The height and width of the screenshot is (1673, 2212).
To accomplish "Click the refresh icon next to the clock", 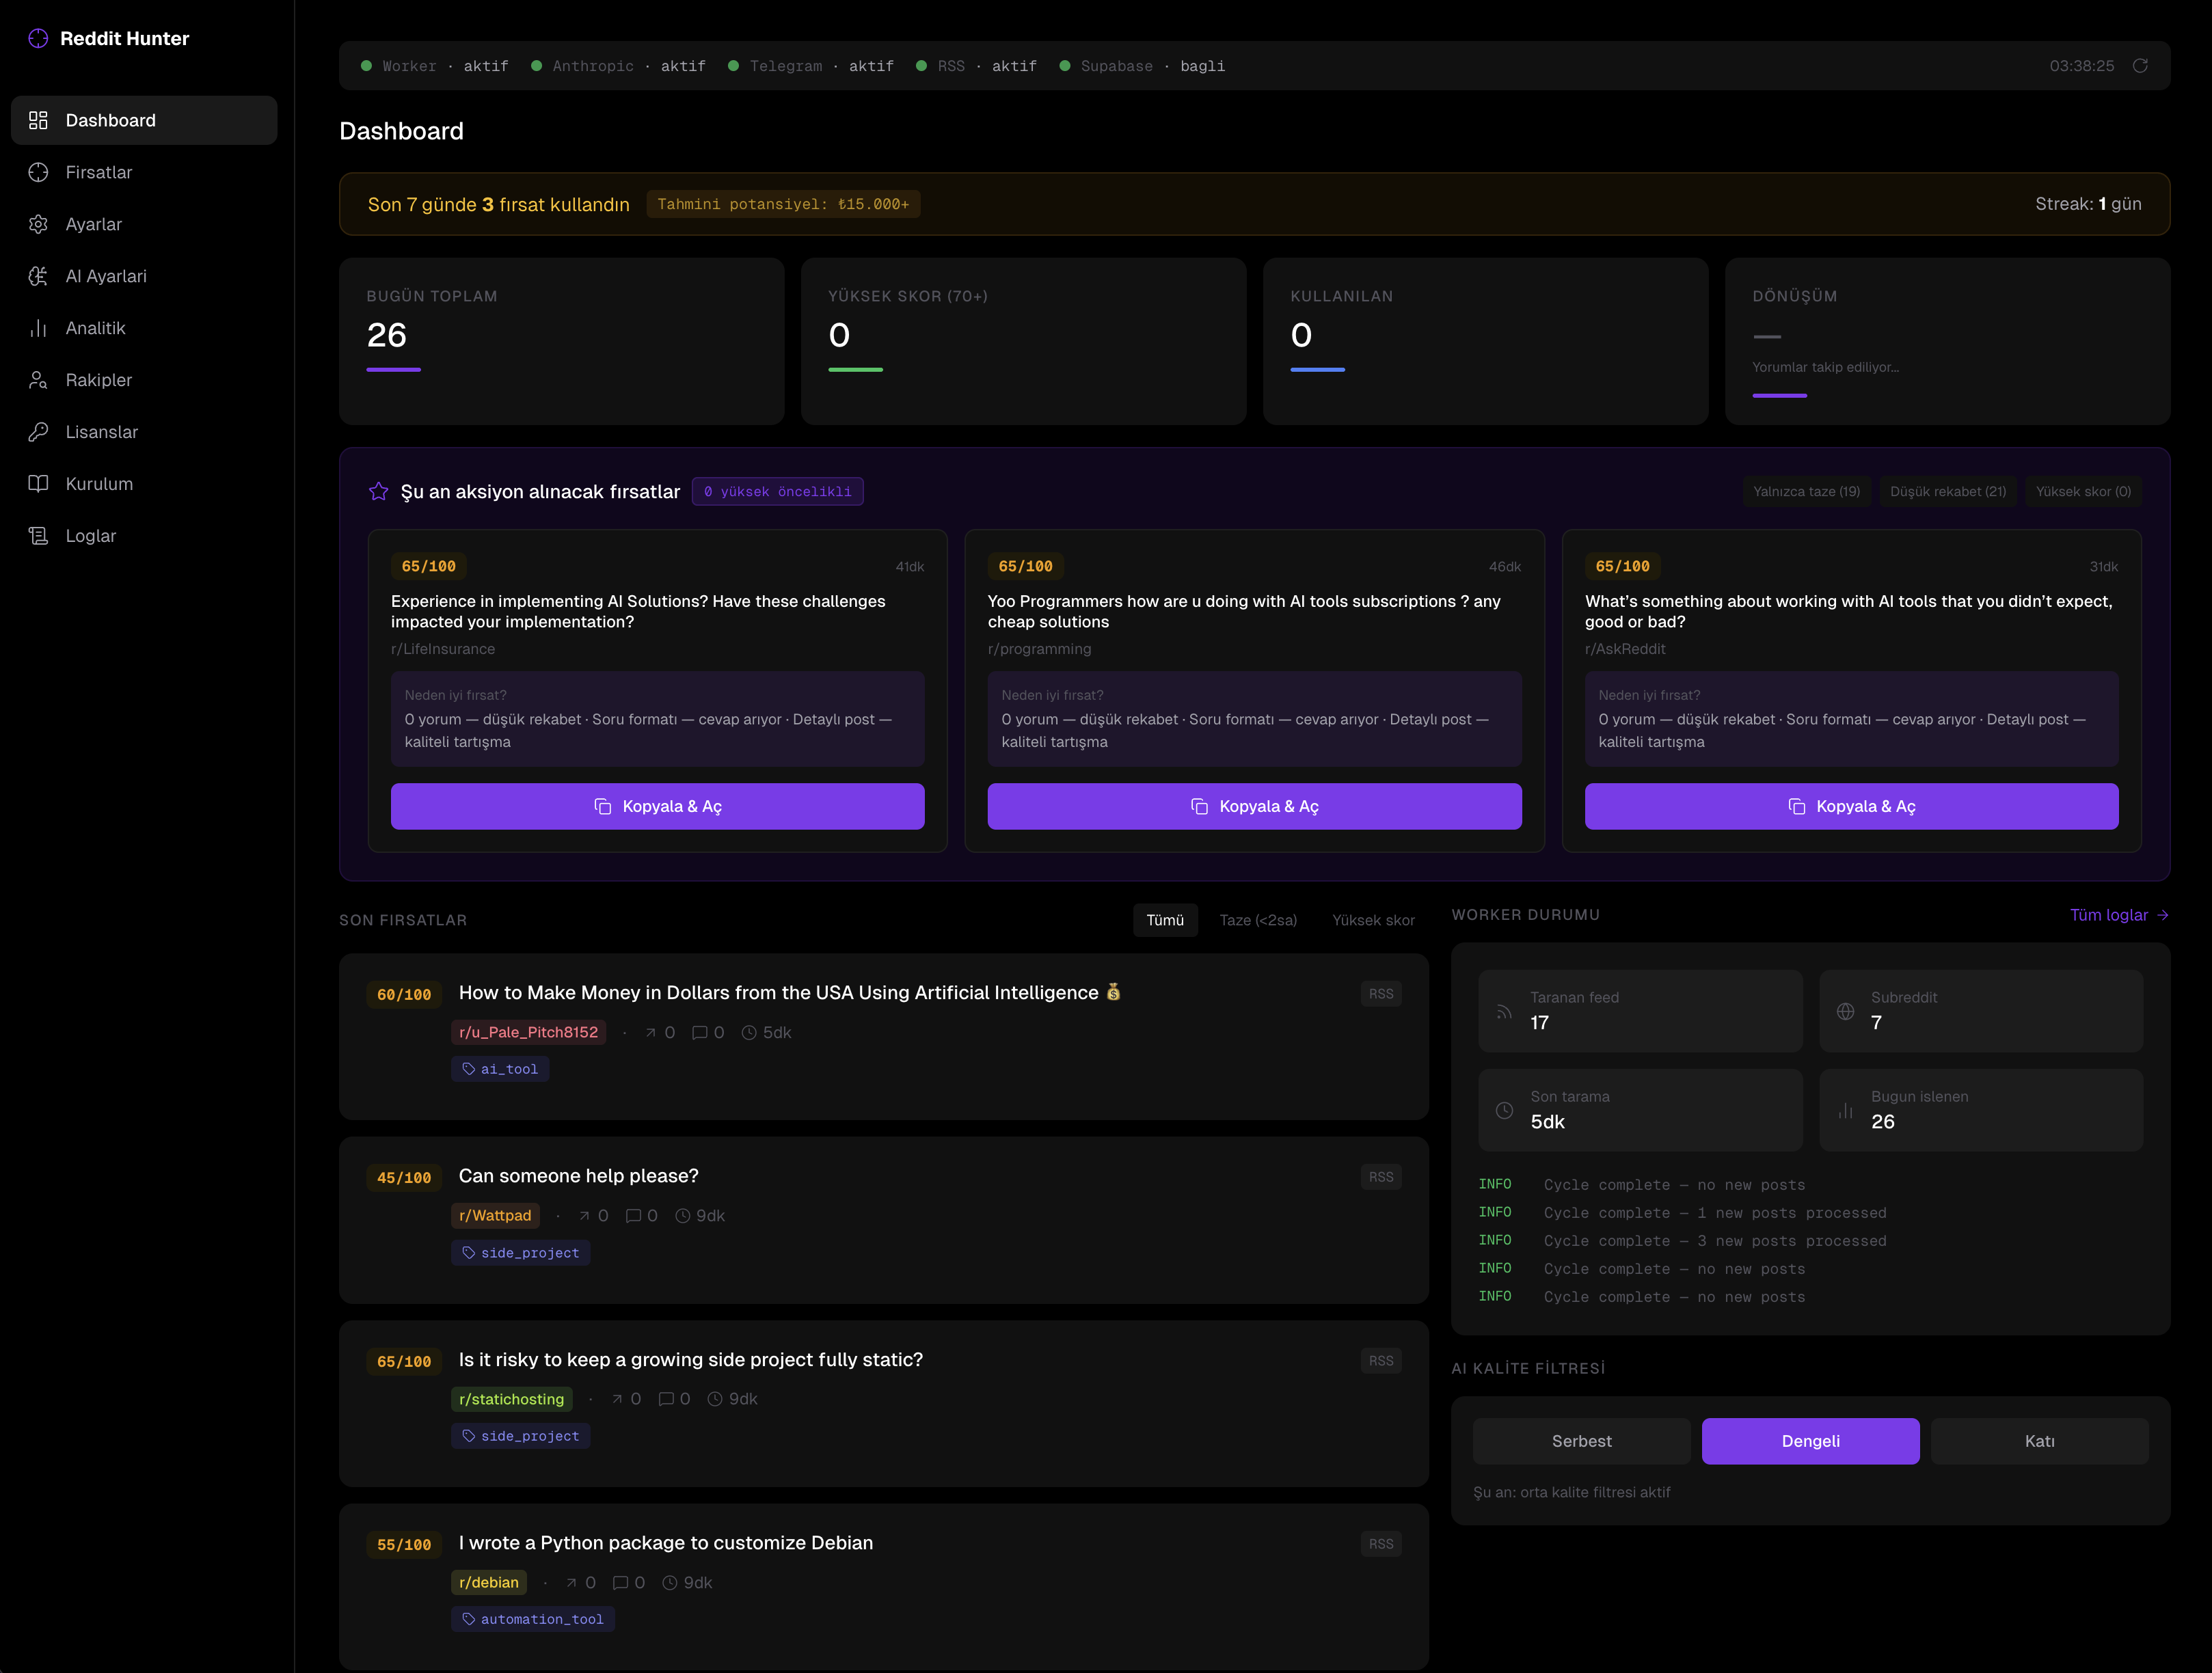I will tap(2140, 66).
